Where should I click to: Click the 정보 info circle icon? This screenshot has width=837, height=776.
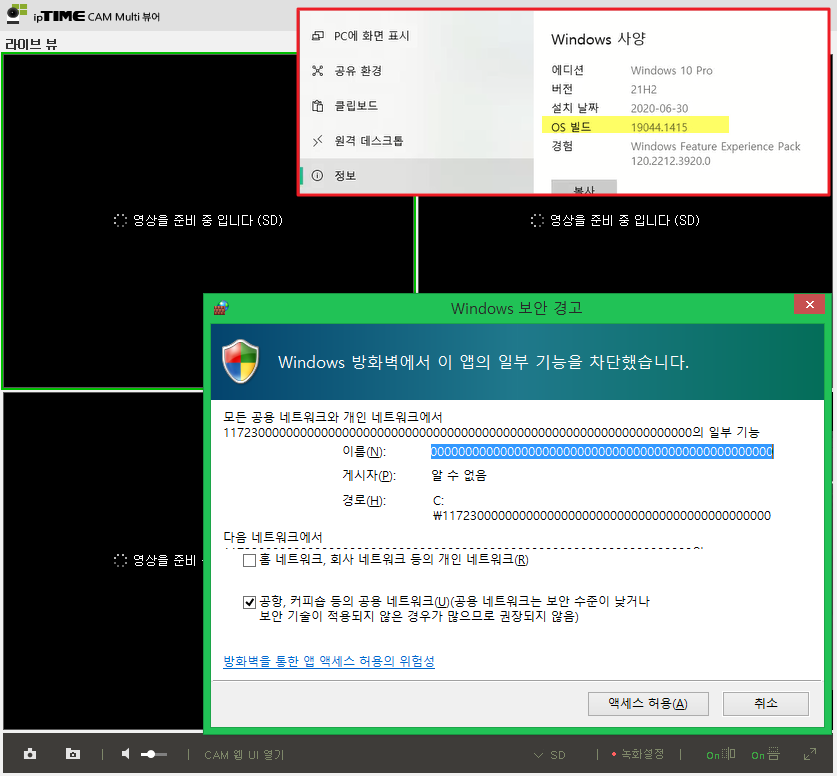tap(317, 175)
